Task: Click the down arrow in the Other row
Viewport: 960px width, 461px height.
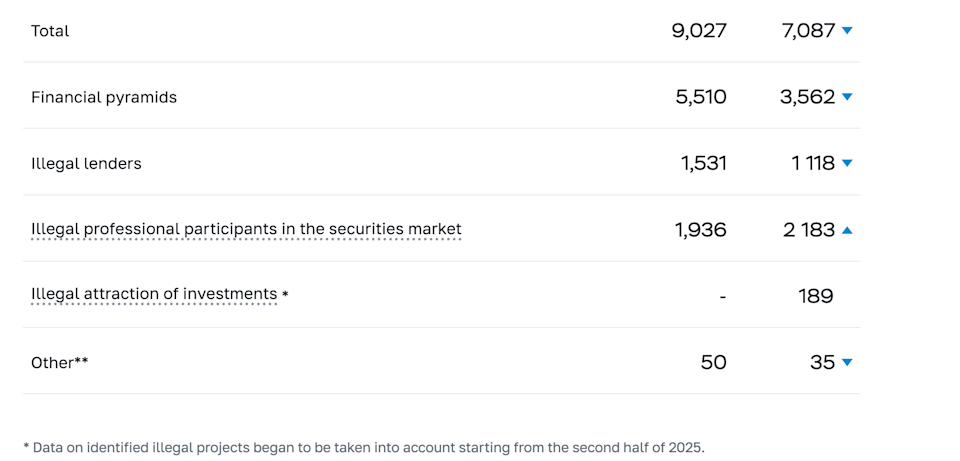Action: tap(847, 363)
